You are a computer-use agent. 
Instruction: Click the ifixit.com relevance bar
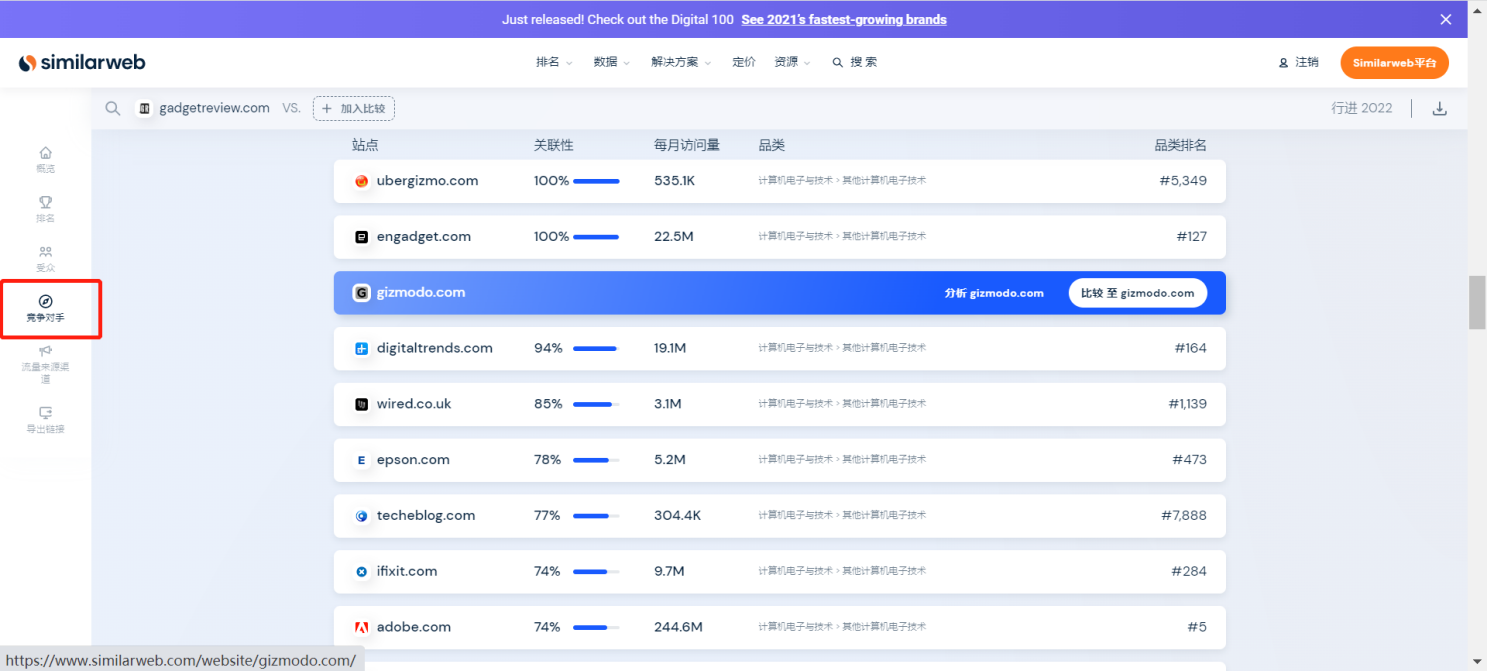596,572
